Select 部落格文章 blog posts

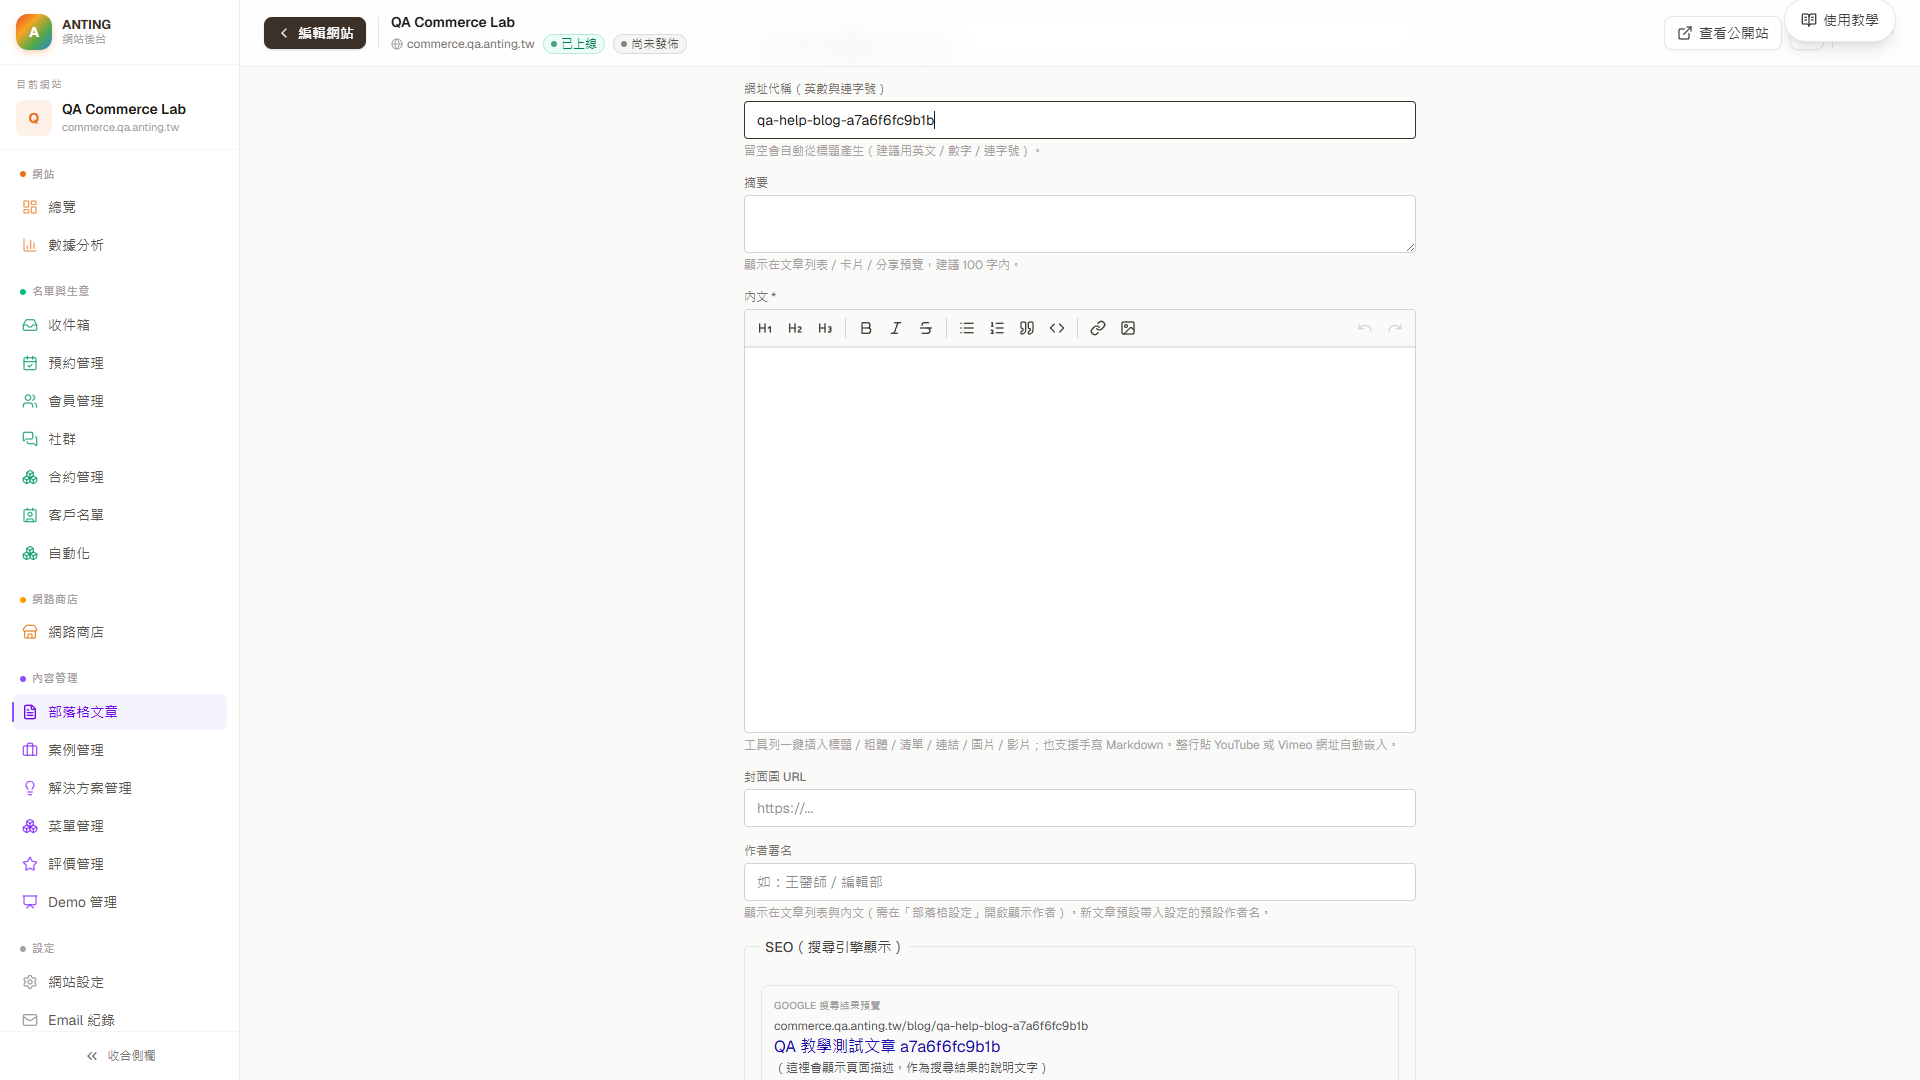coord(120,712)
